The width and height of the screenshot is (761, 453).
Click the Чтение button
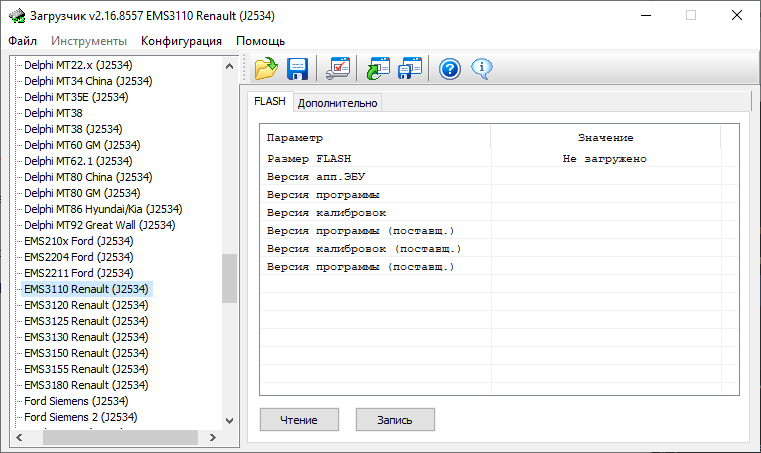[299, 419]
